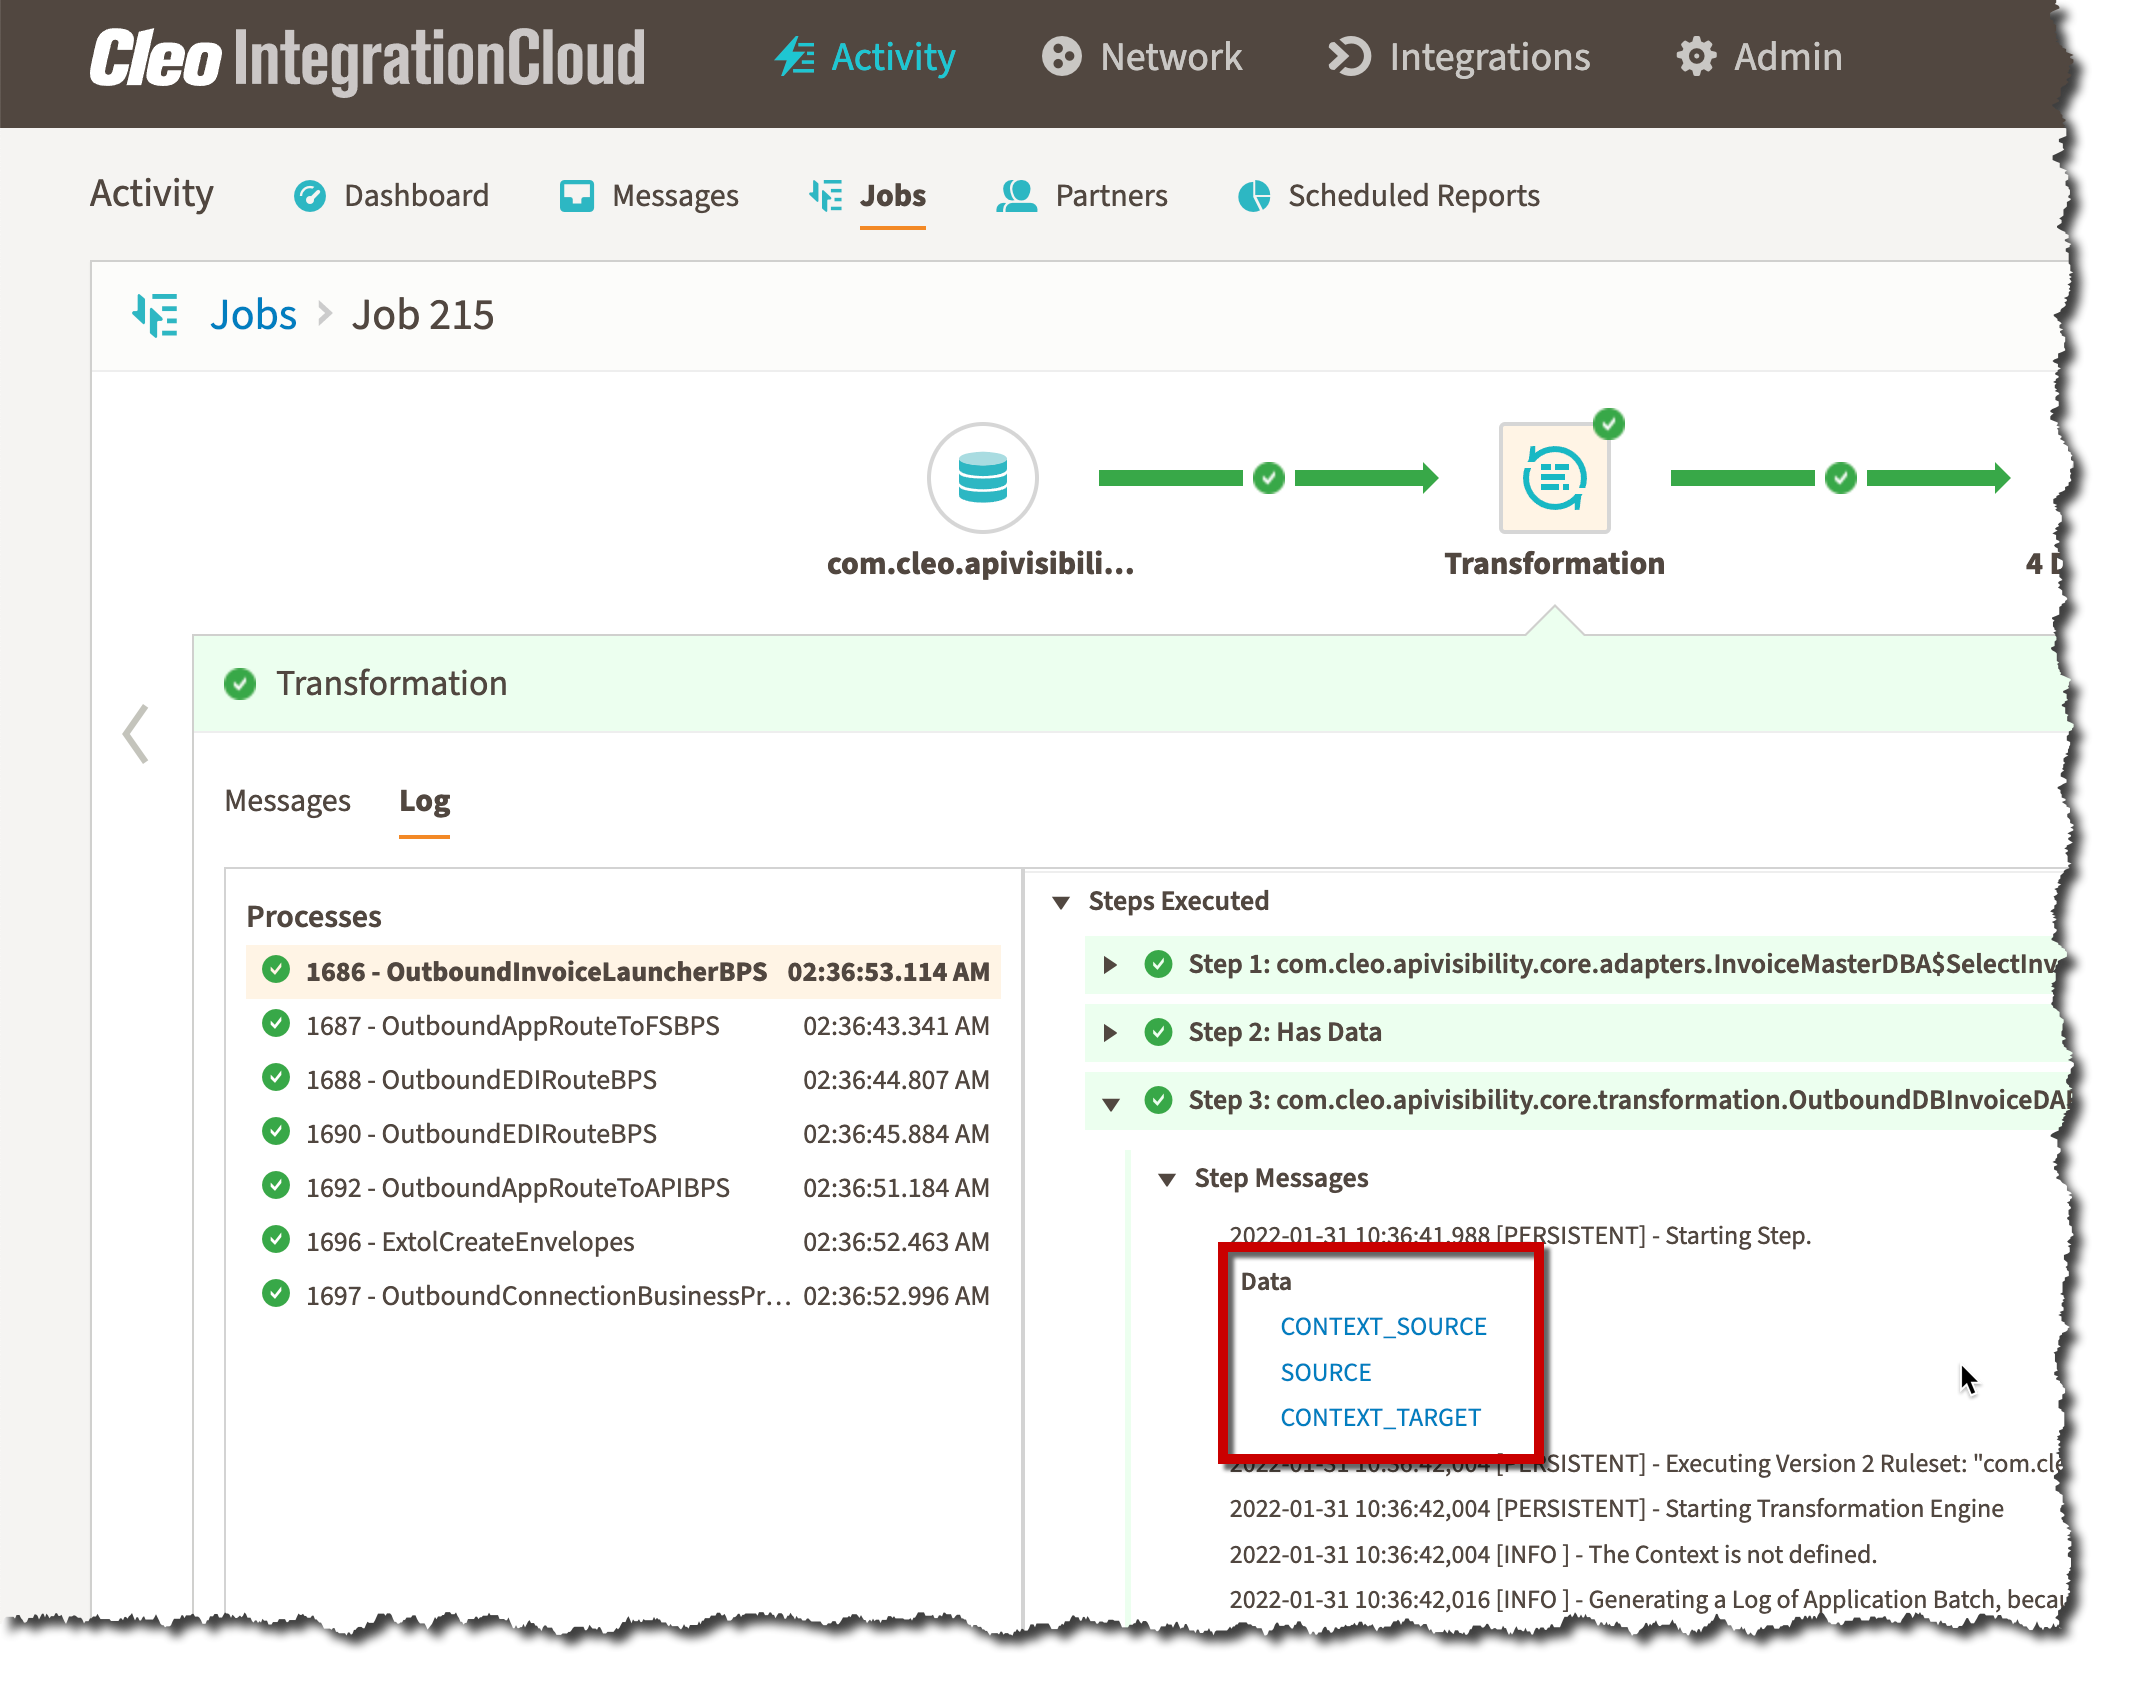The width and height of the screenshot is (2142, 1704).
Task: Click the Processes heading
Action: click(x=314, y=917)
